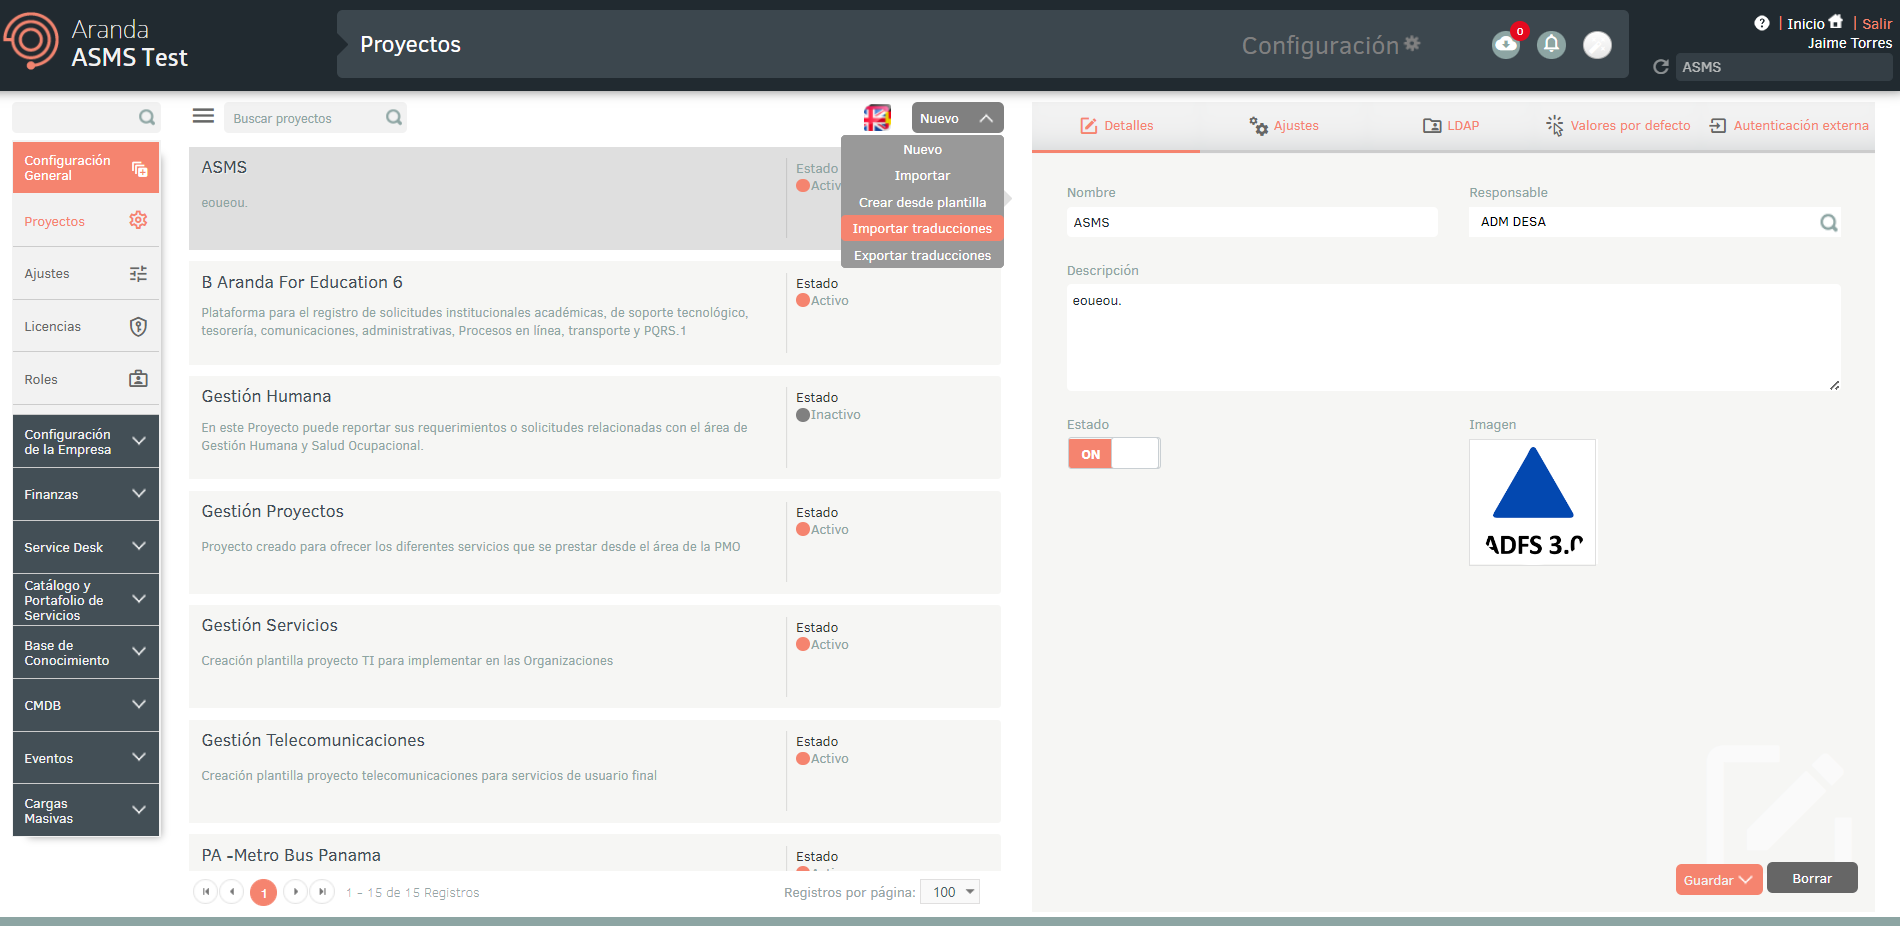1900x926 pixels.
Task: Select Importar traducciones option
Action: 922,228
